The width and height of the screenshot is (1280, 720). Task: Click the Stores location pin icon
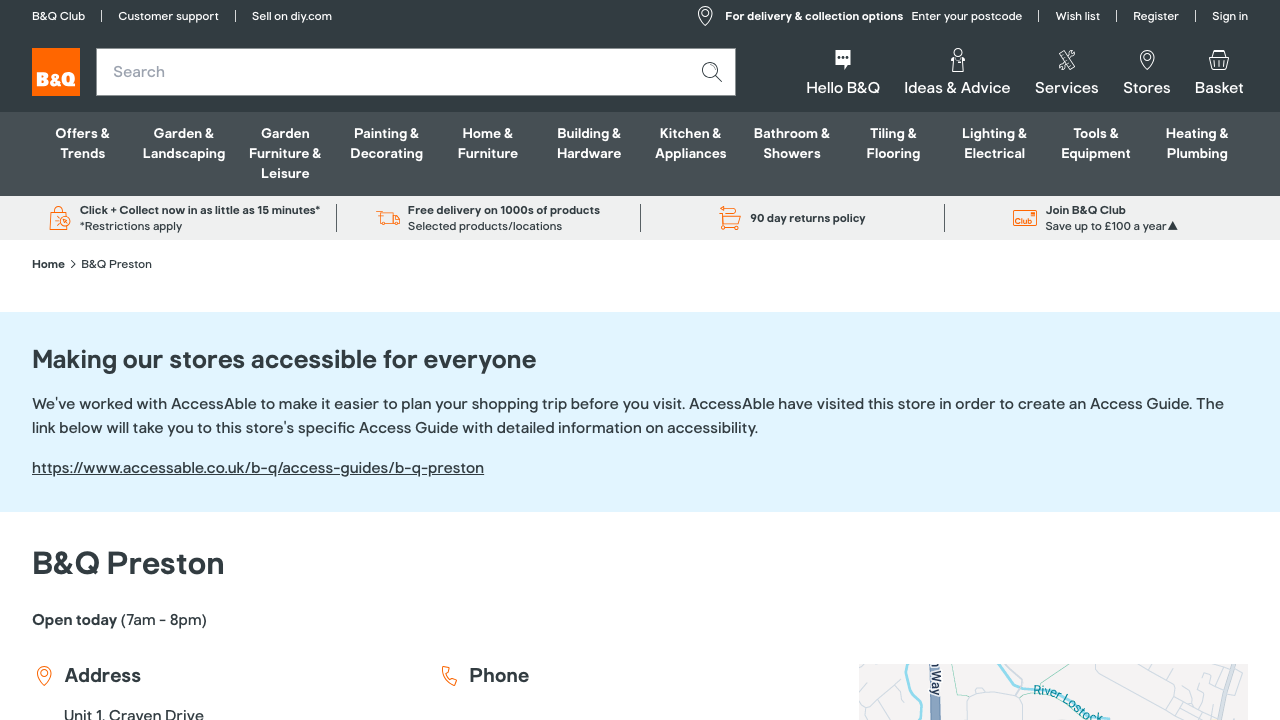(x=1146, y=60)
